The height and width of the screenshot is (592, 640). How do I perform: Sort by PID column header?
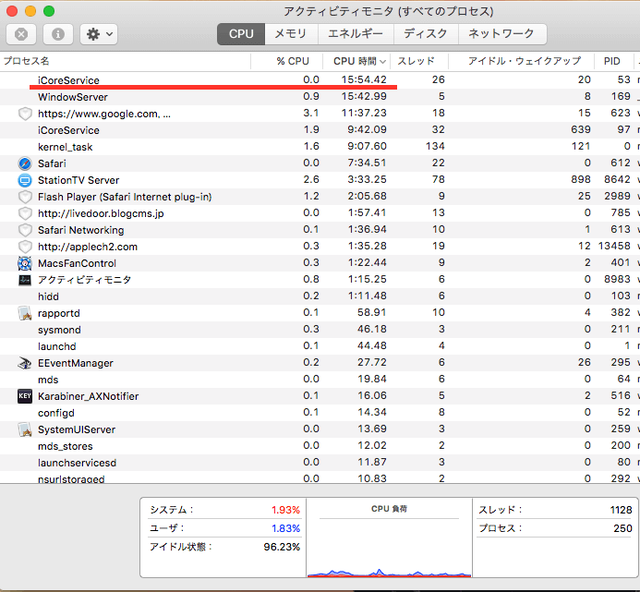[612, 61]
